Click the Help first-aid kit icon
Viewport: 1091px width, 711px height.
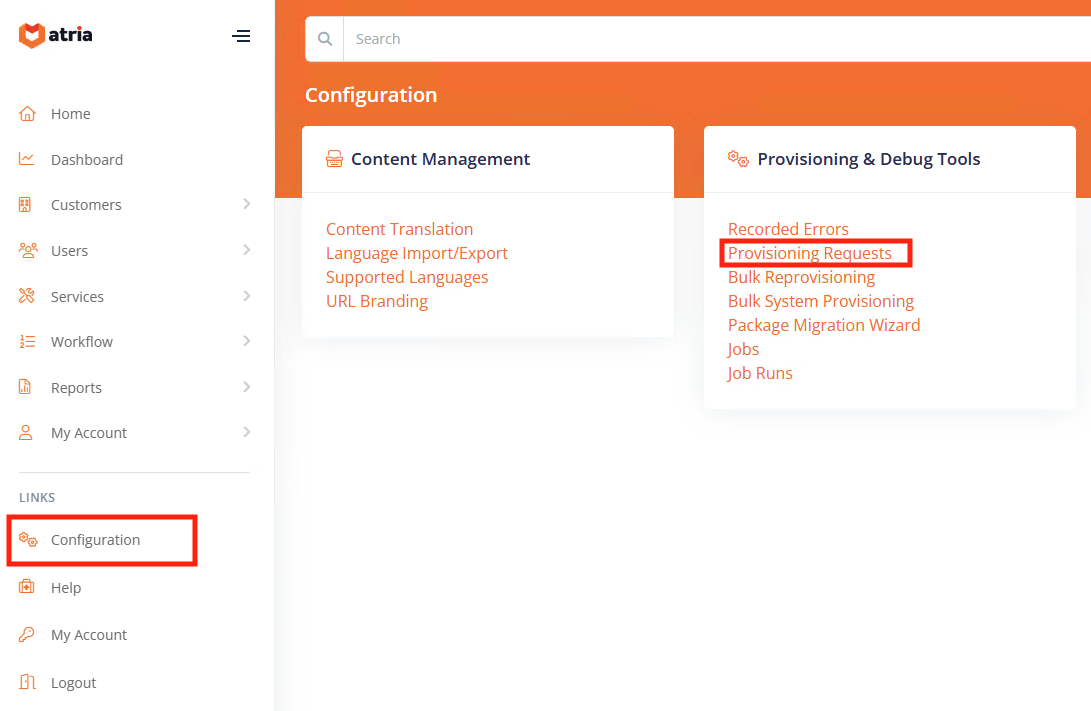(28, 587)
